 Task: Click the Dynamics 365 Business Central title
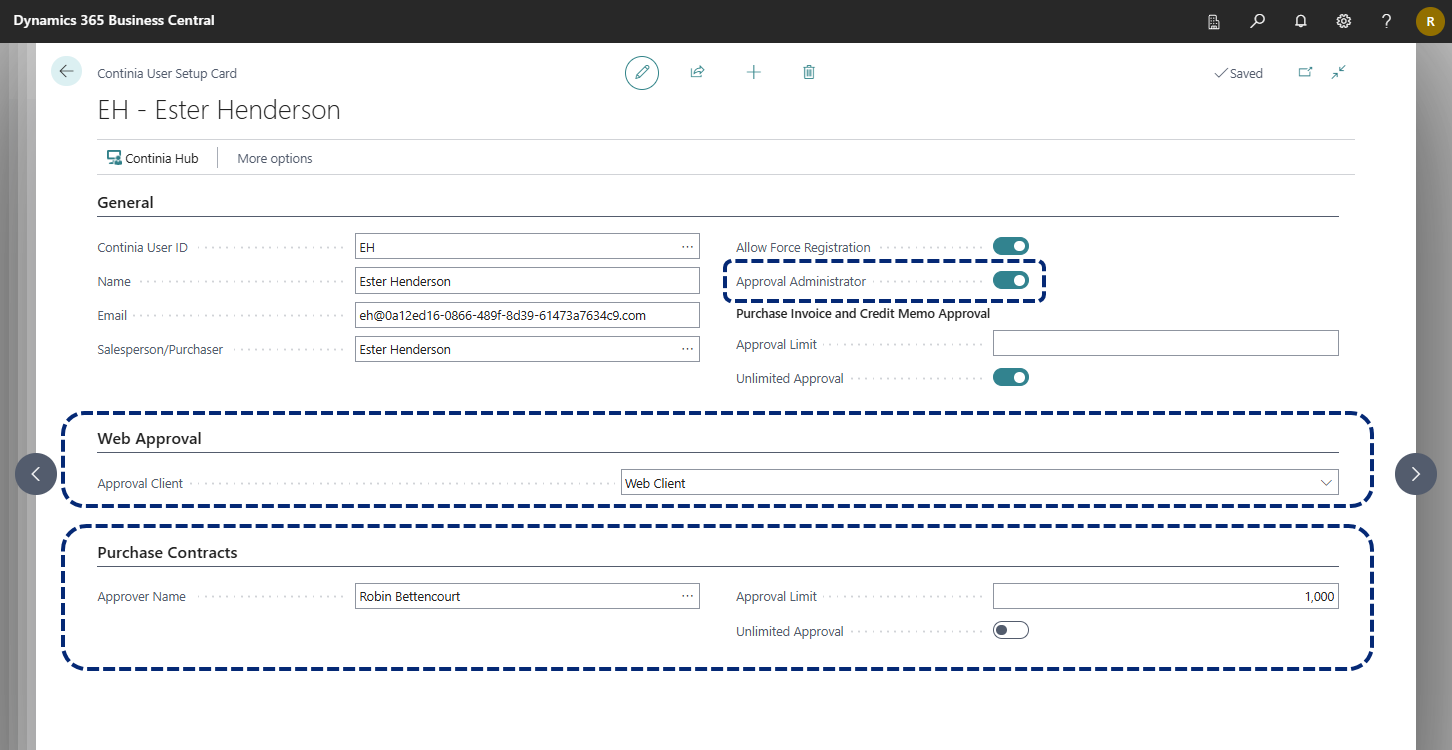(x=114, y=20)
